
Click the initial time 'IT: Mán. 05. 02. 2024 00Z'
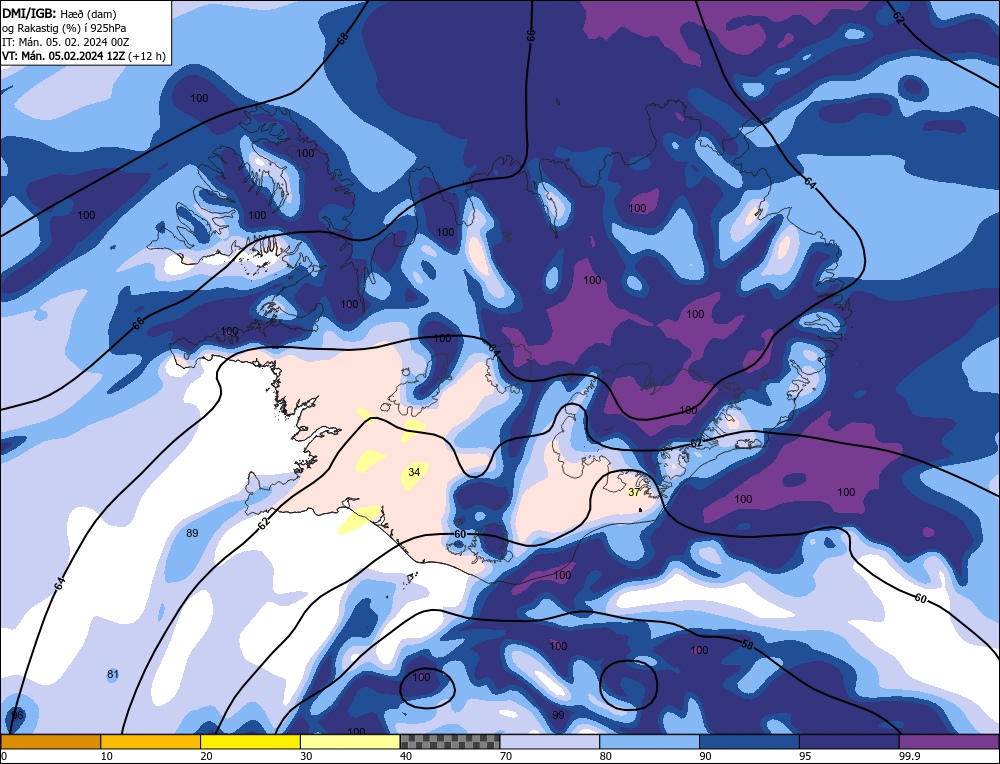point(66,42)
